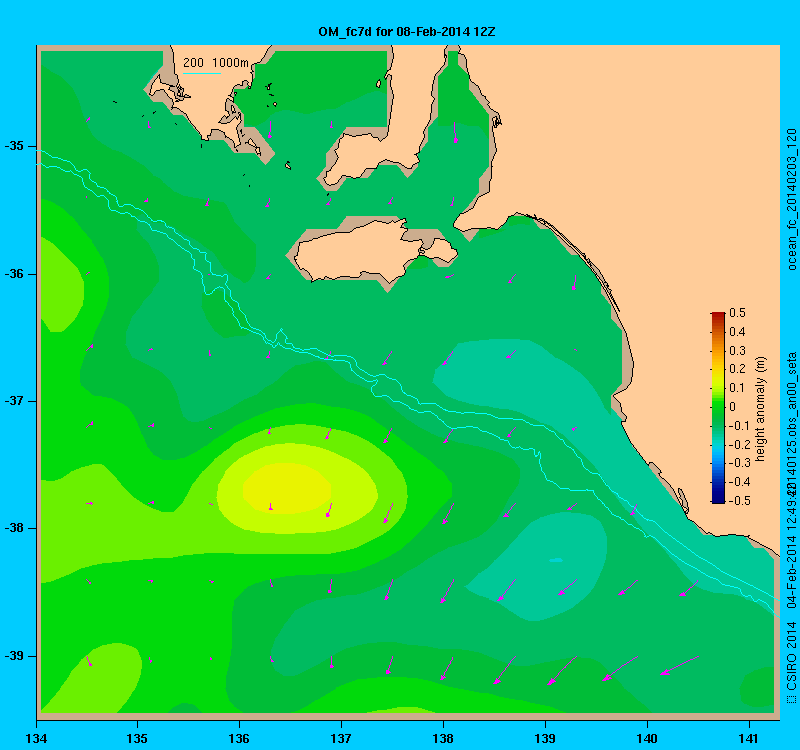
Task: Click the -37 latitude axis label
Action: (14, 401)
